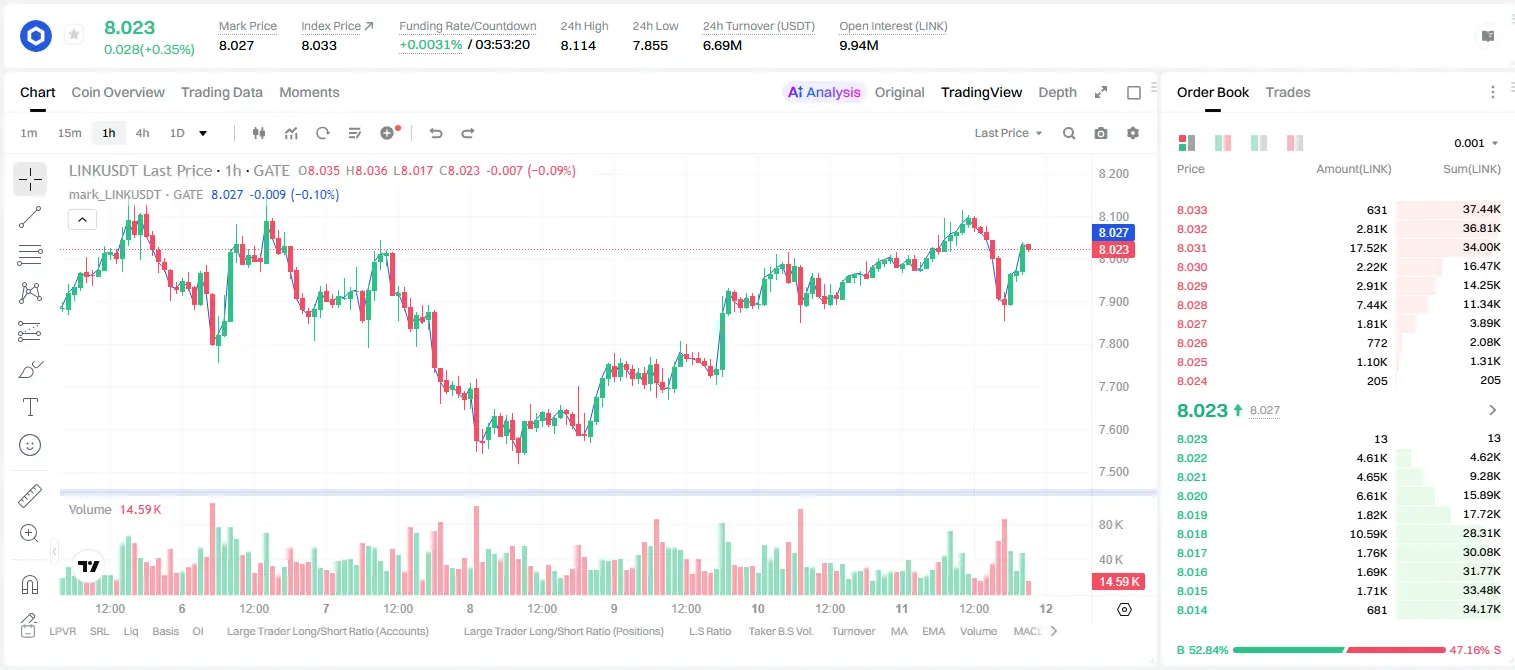Click the 8.031 ask price row
1515x670 pixels.
point(1339,248)
